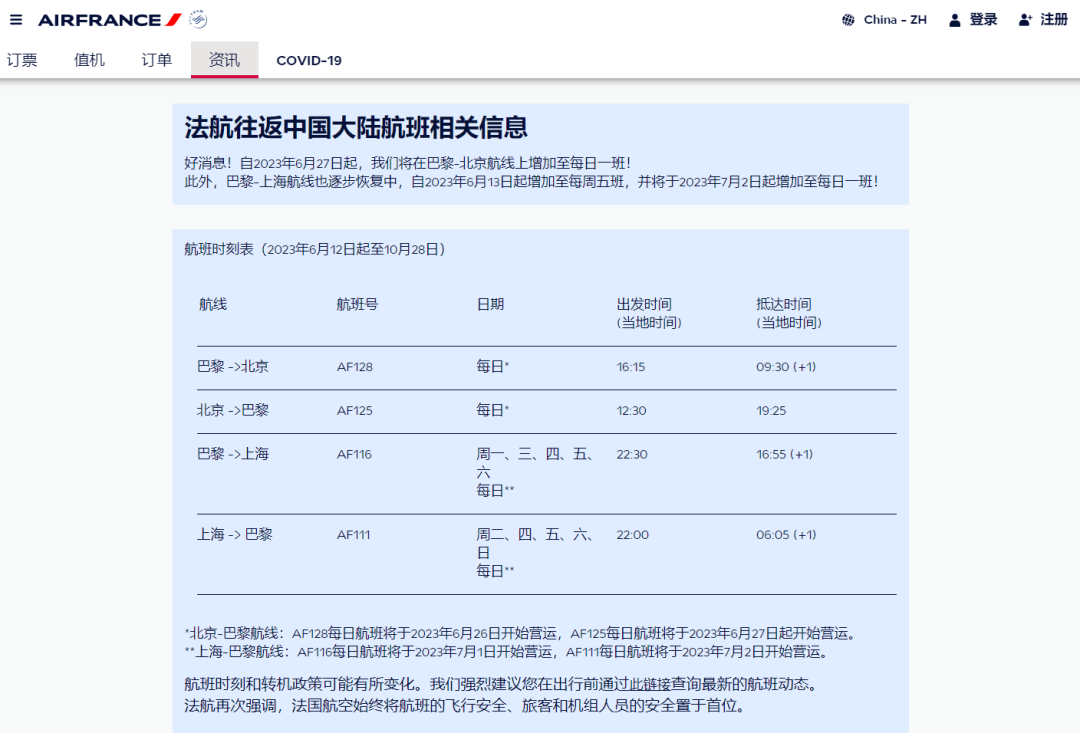Click the arrival time 16:55 (+1)
Image resolution: width=1080 pixels, height=733 pixels.
tap(785, 455)
